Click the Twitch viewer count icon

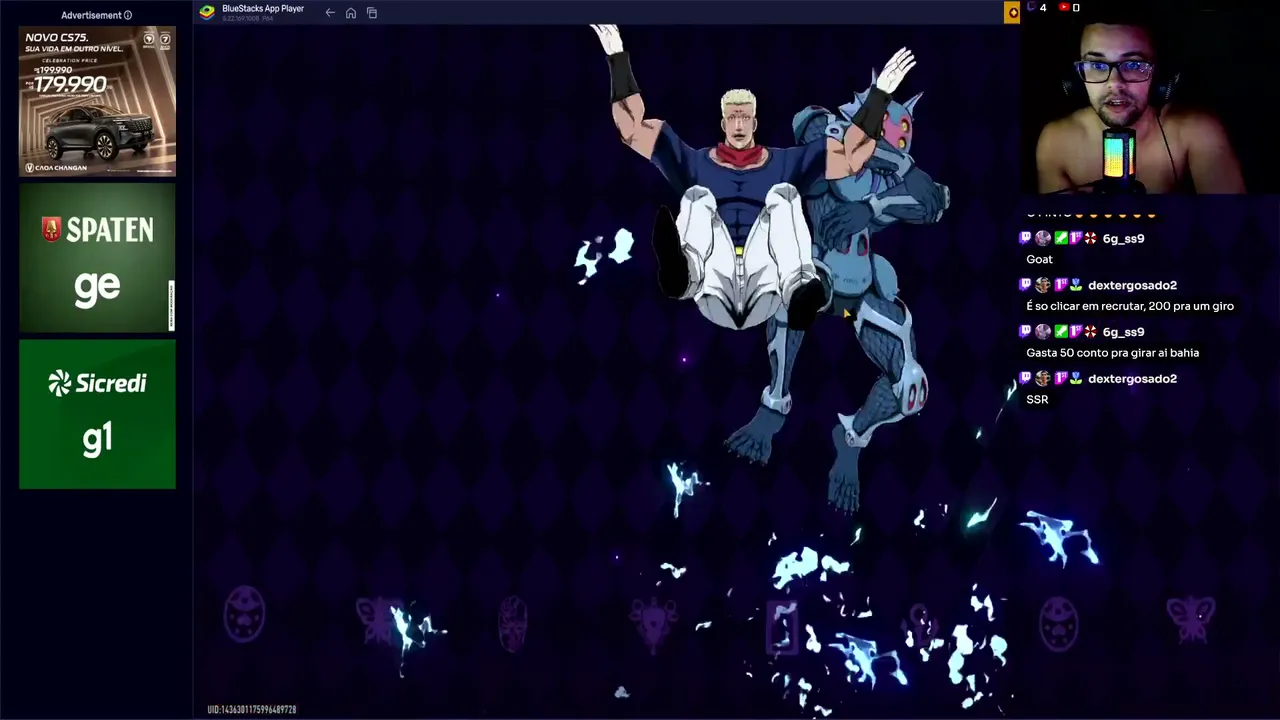[1031, 8]
